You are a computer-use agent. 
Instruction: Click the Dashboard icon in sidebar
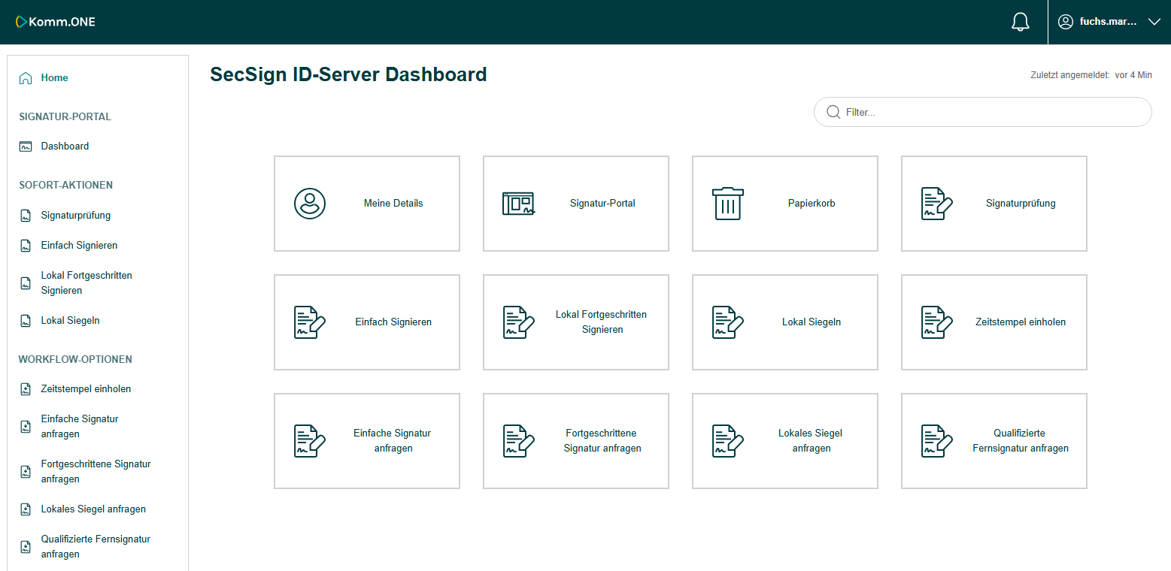click(25, 146)
